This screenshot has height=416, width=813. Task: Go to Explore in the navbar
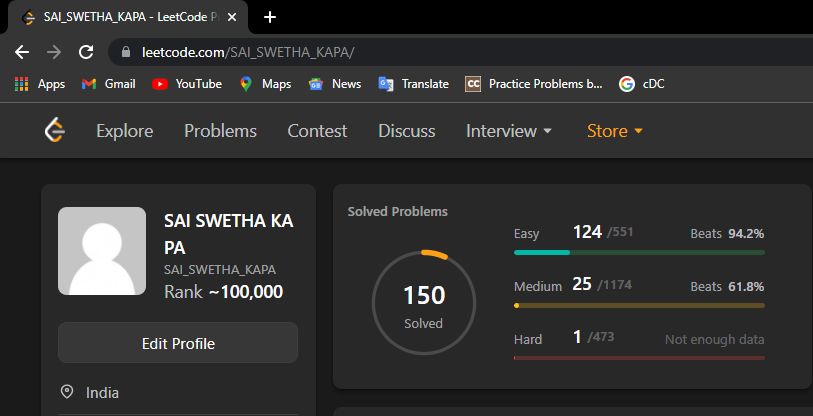click(x=124, y=131)
